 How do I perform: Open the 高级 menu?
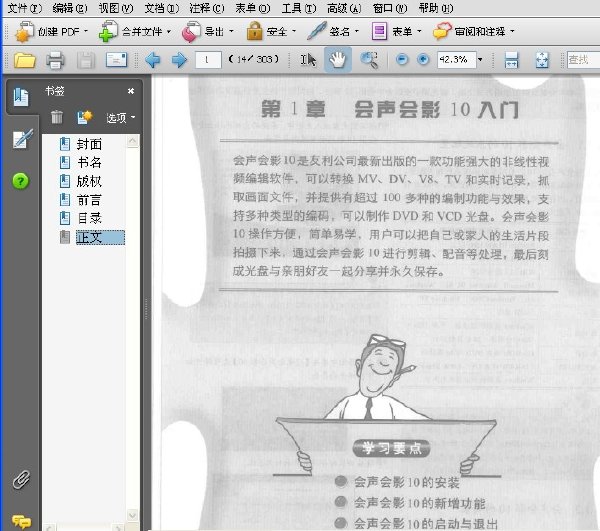tap(344, 8)
